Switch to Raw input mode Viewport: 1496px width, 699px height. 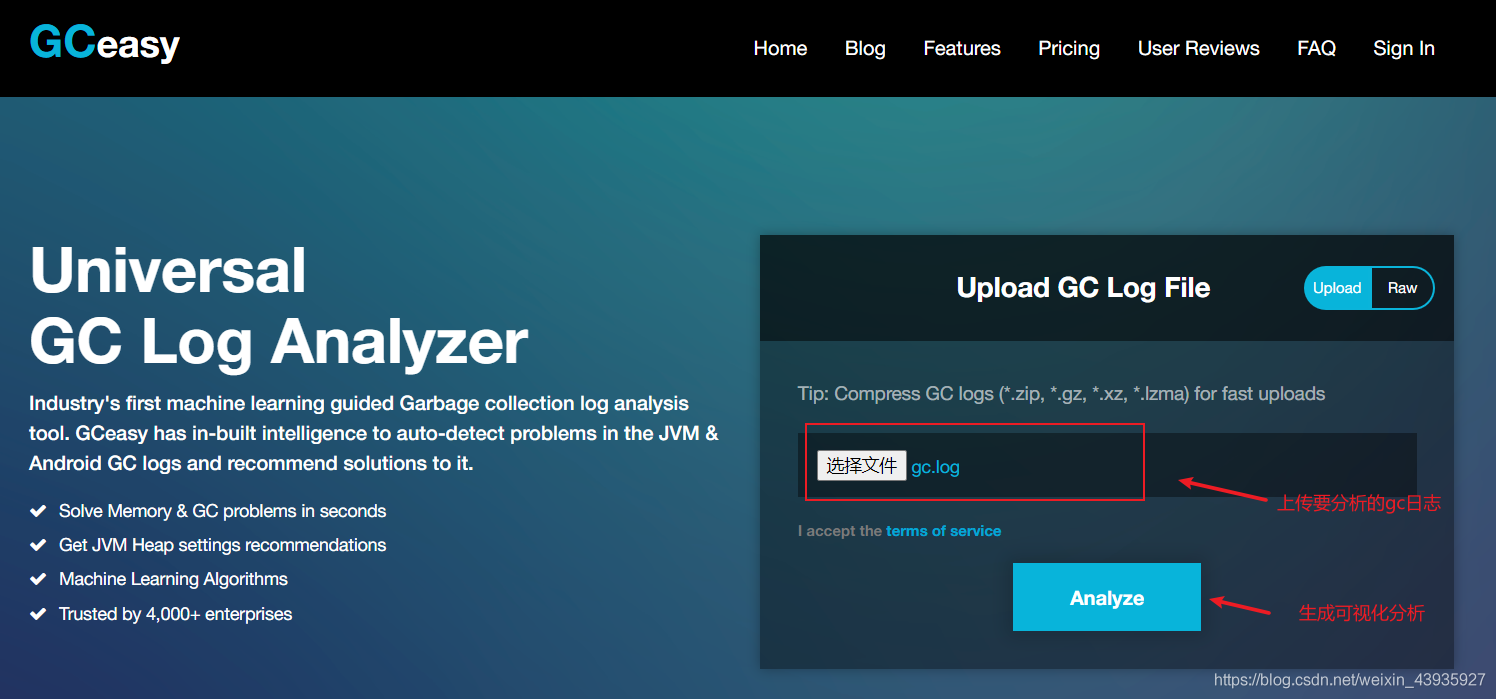pos(1402,288)
